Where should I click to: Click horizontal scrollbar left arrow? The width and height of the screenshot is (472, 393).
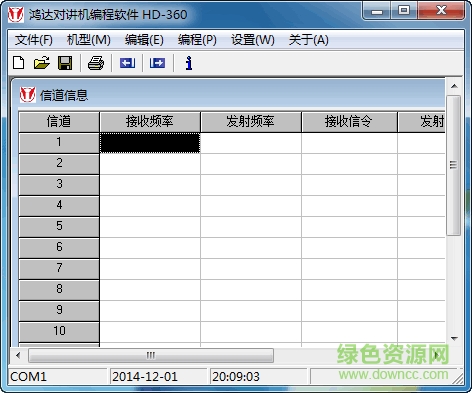[18, 355]
